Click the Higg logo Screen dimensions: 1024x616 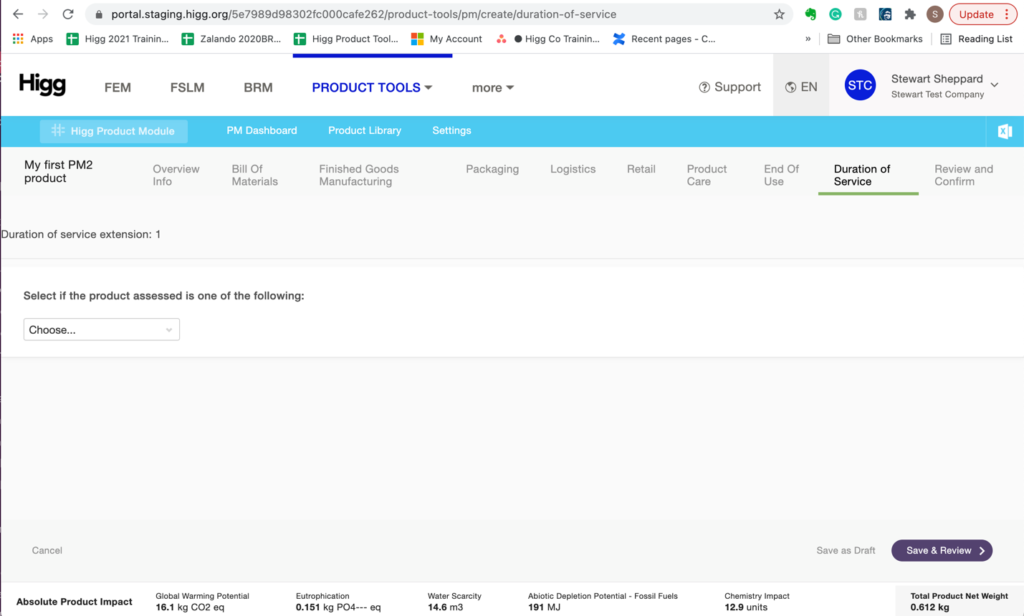click(x=42, y=85)
